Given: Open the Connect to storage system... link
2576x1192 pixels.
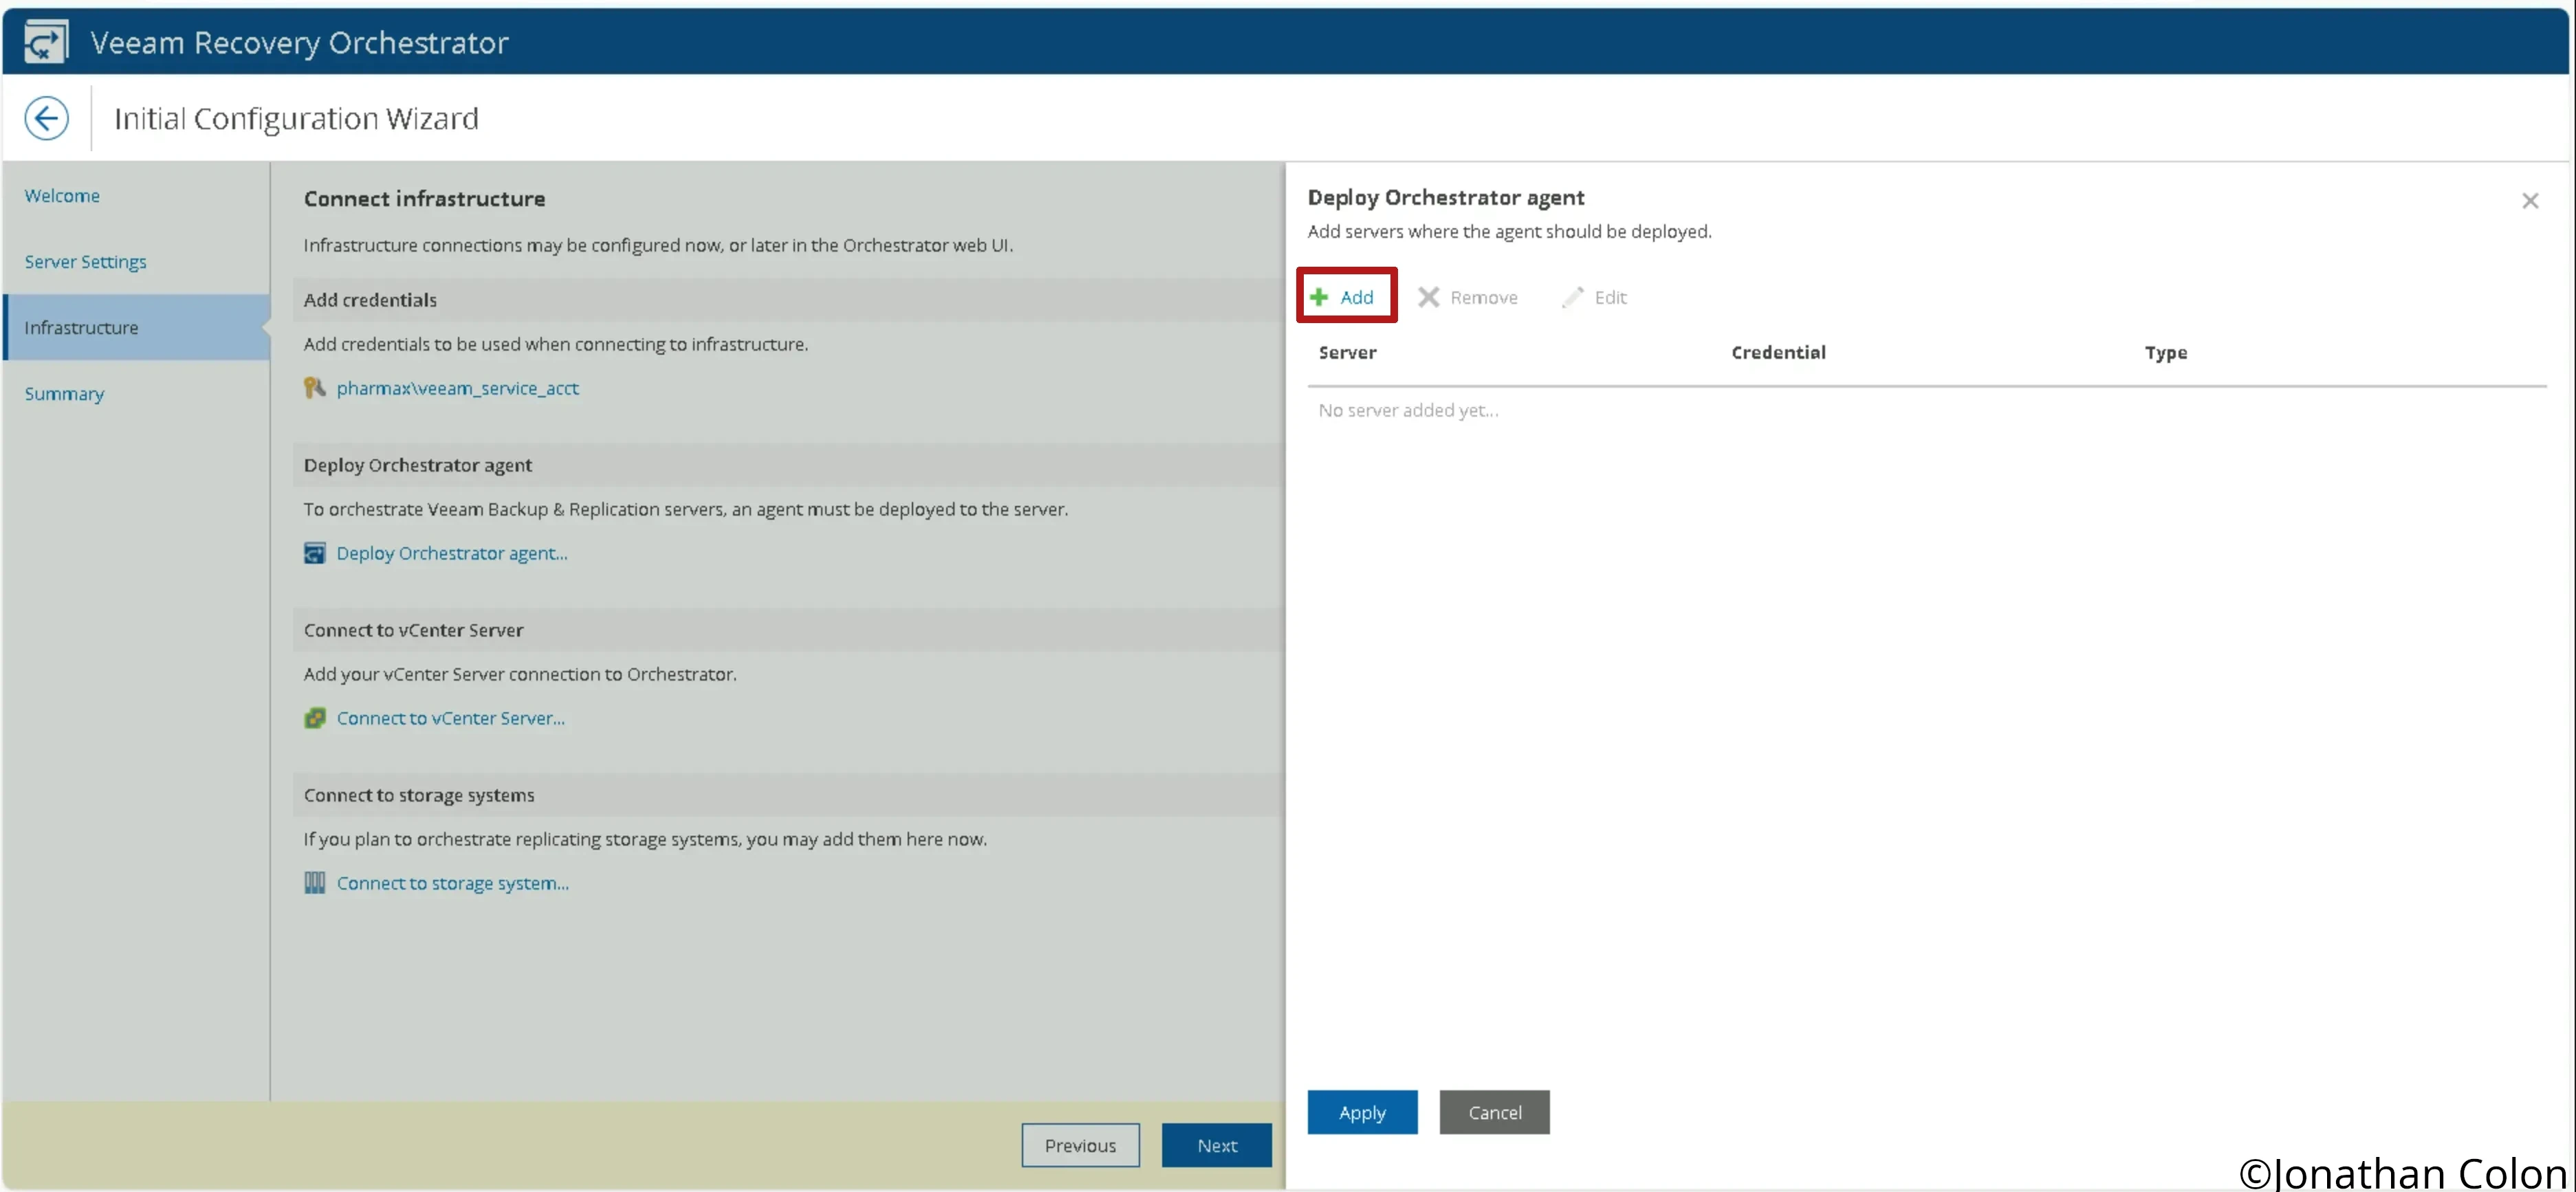Looking at the screenshot, I should tap(453, 883).
